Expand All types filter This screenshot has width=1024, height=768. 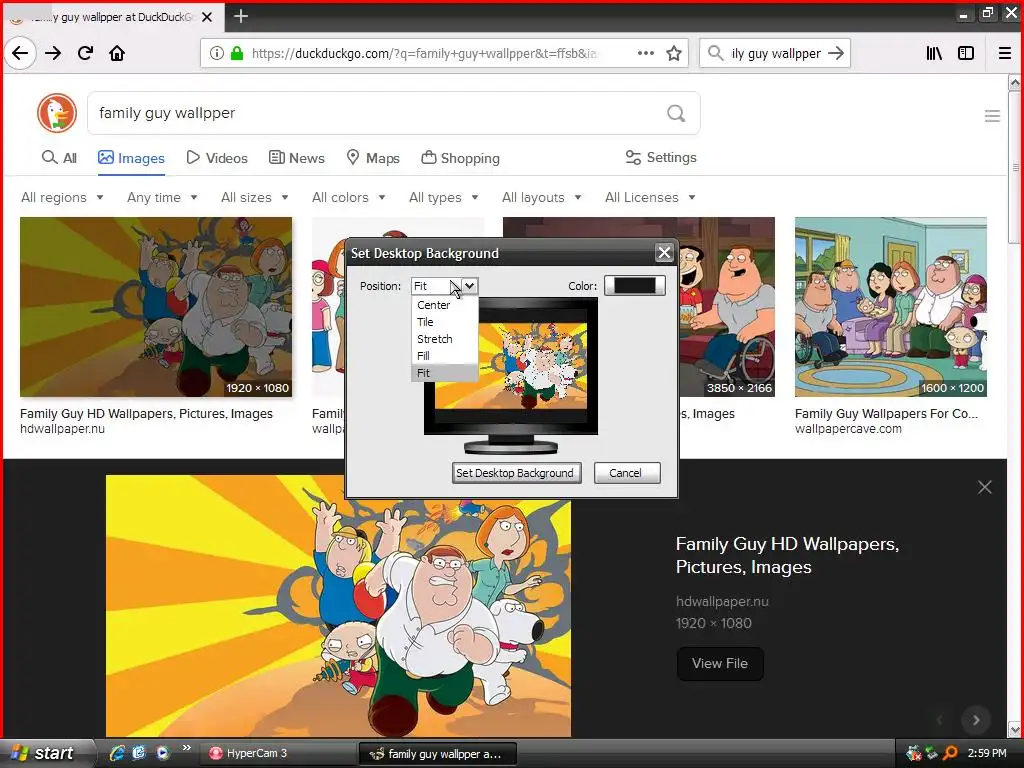coord(444,197)
